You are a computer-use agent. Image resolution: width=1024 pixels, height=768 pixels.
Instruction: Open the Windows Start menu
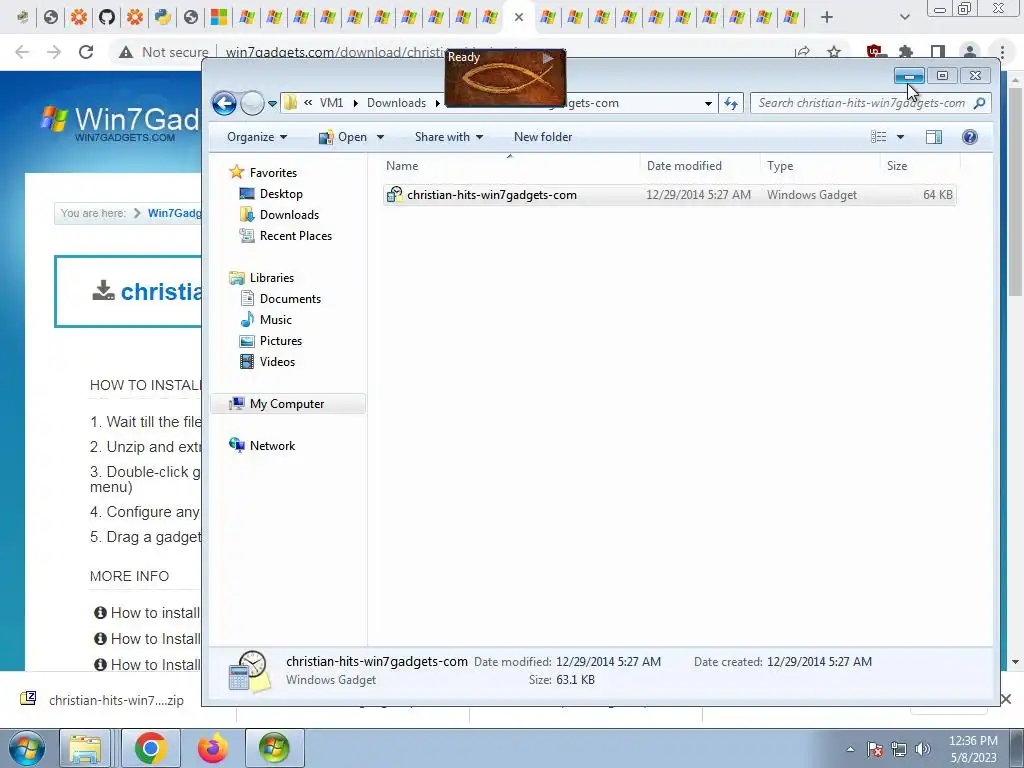(27, 748)
